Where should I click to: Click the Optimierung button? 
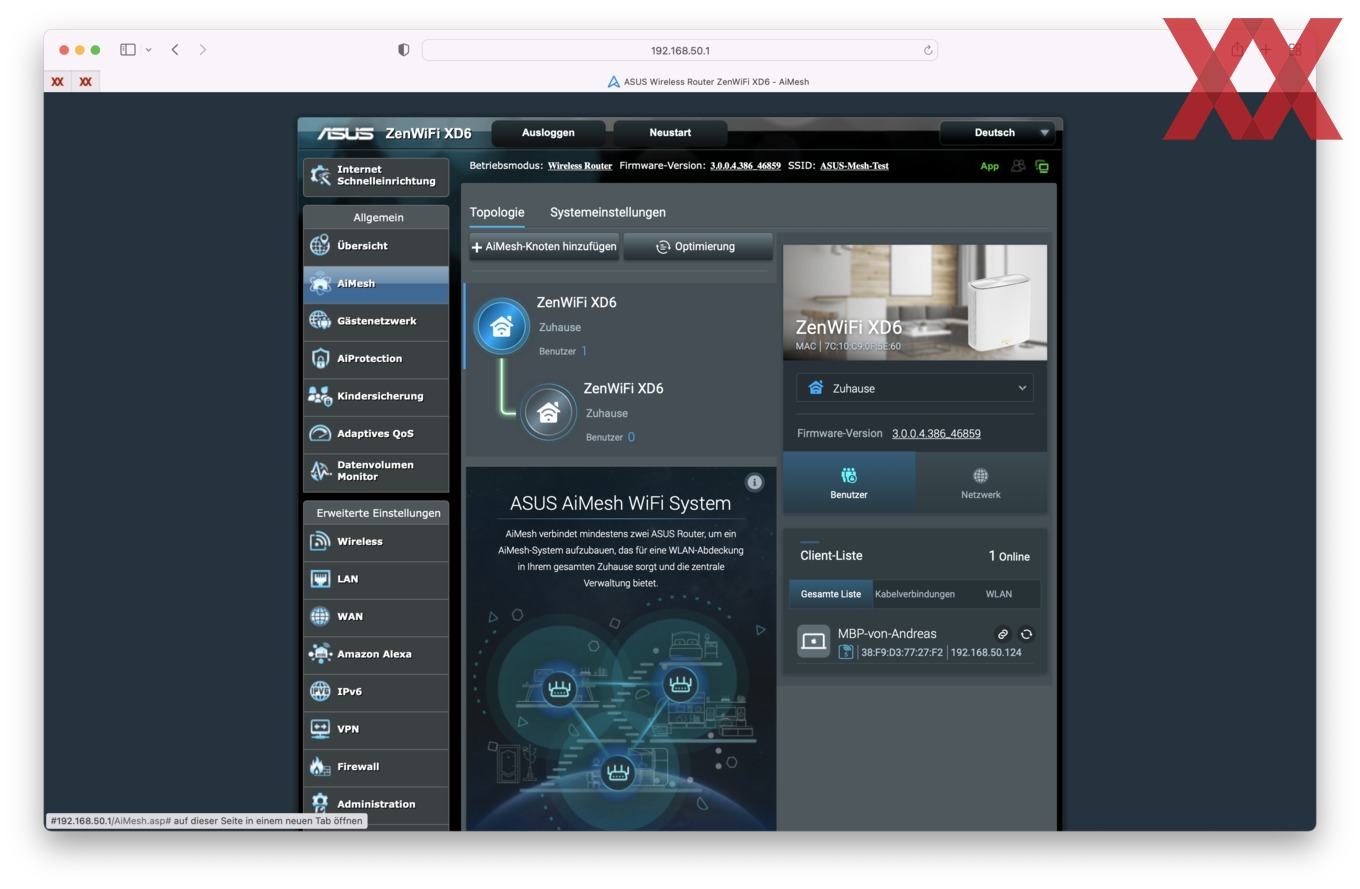click(698, 247)
